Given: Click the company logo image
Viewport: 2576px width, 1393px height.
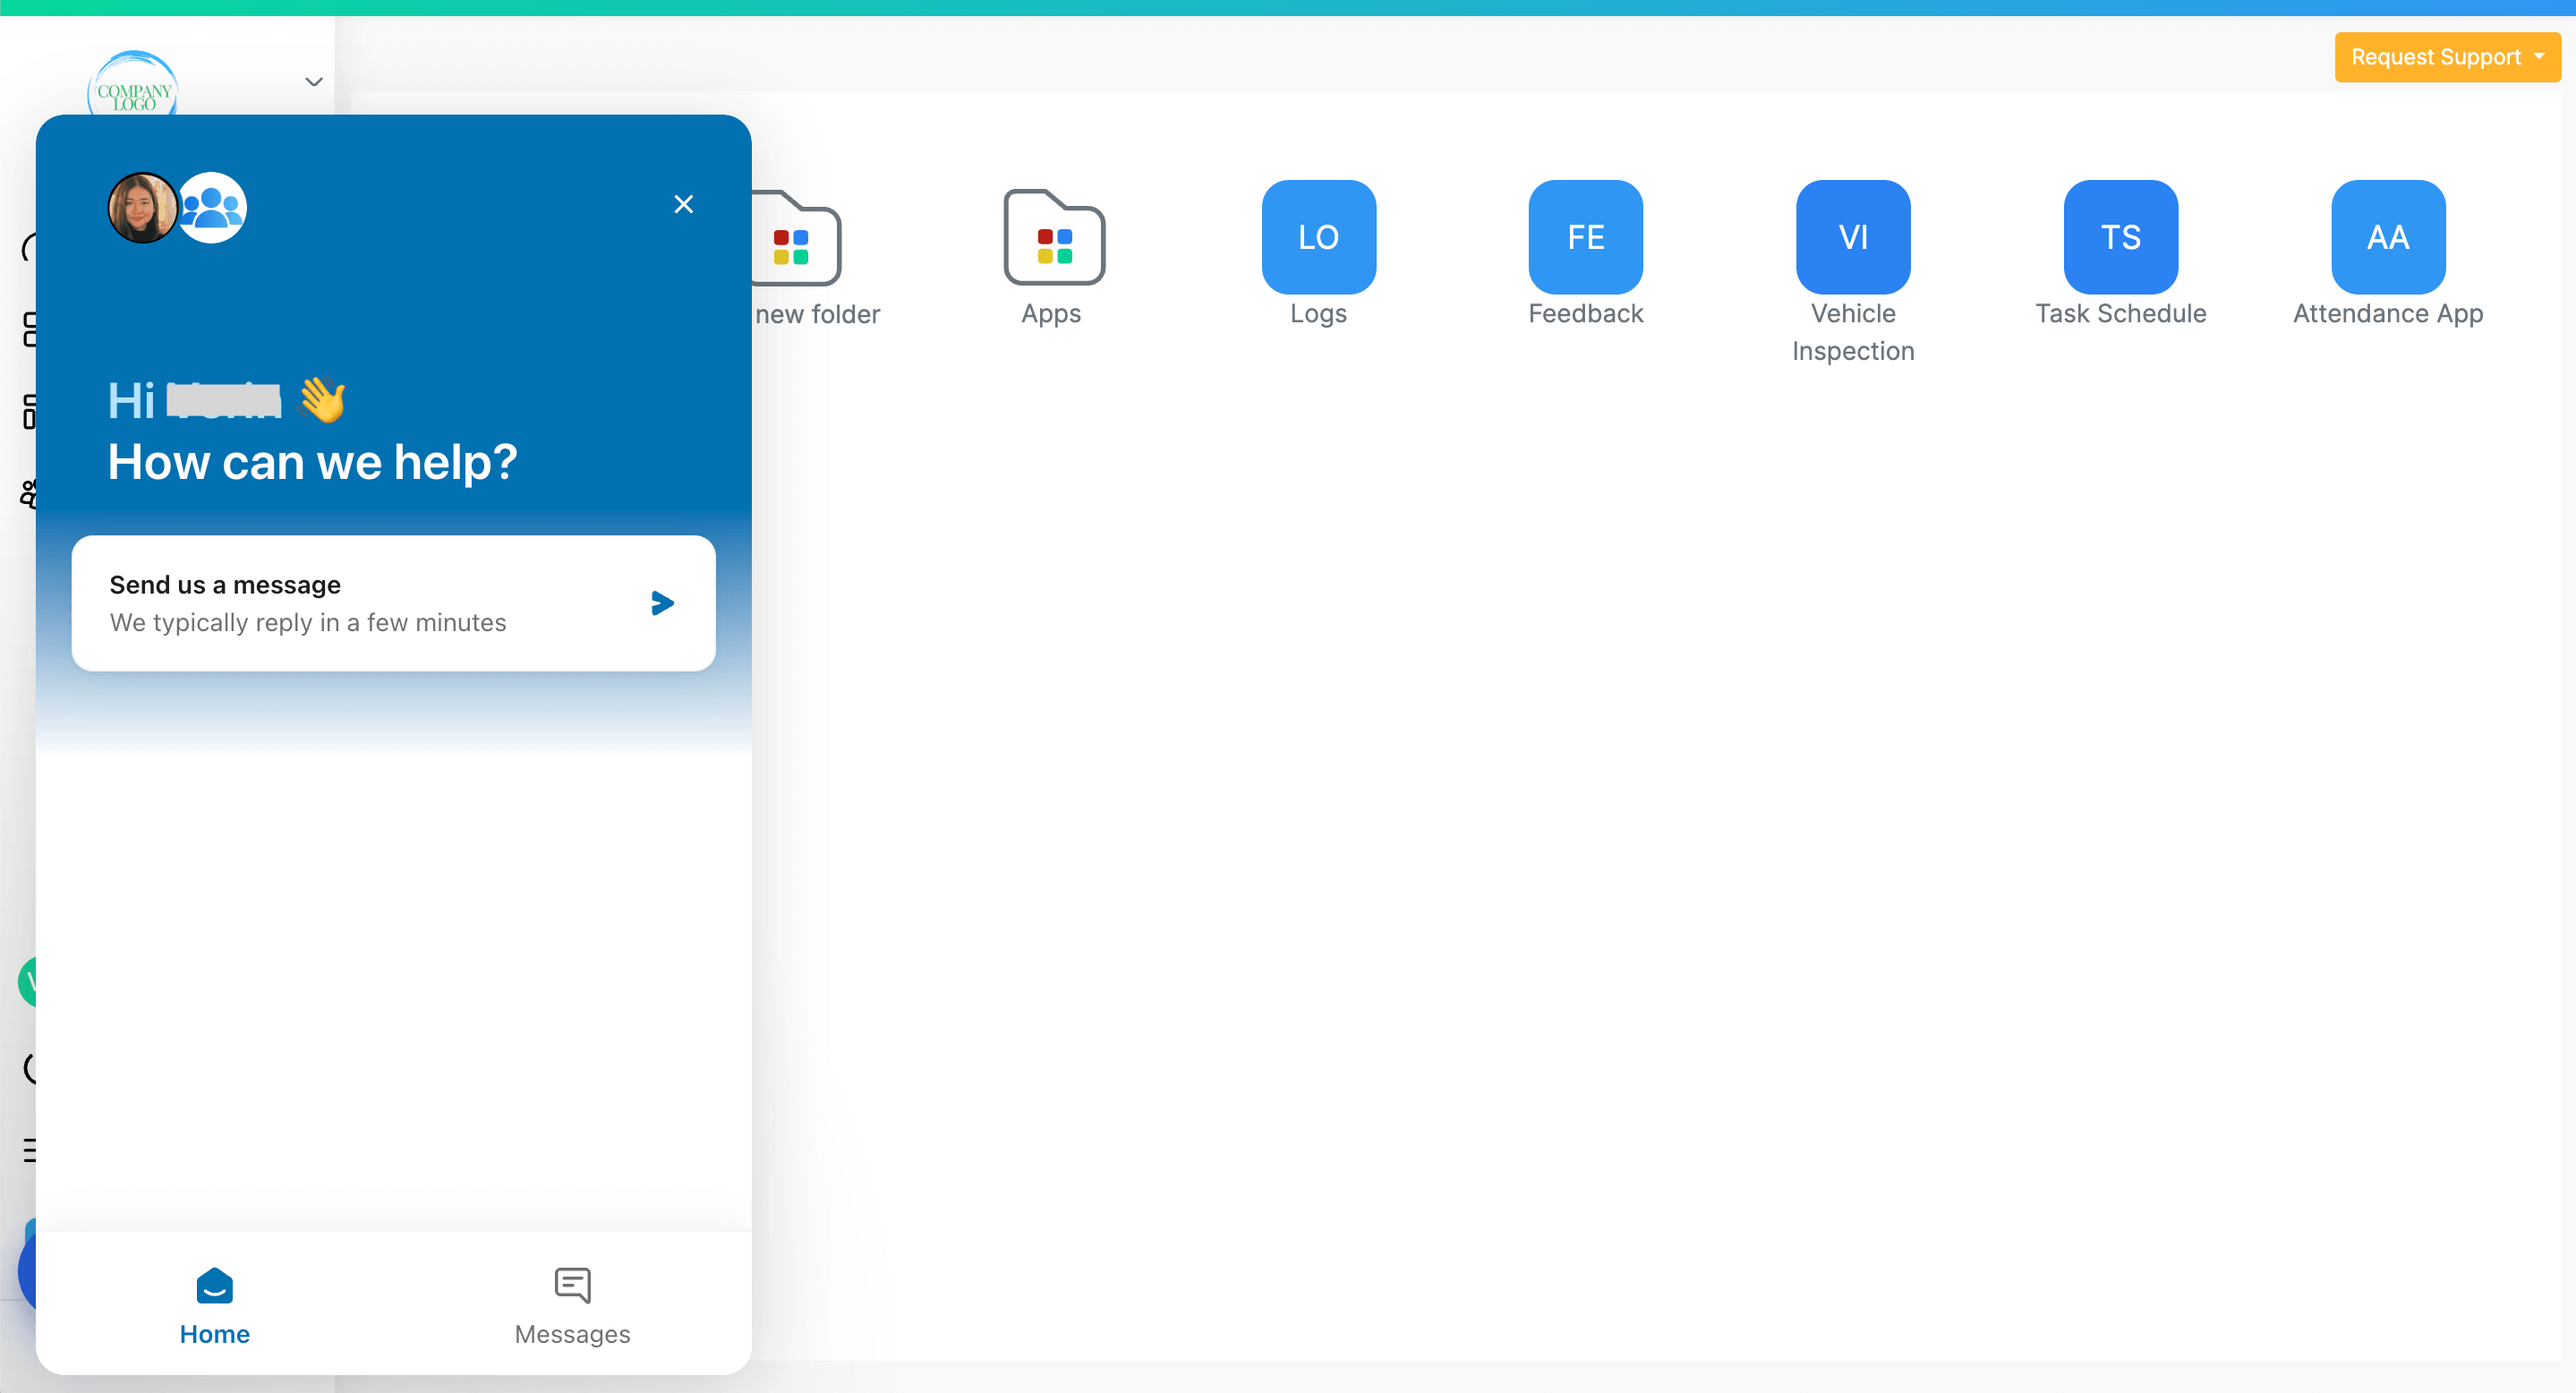Looking at the screenshot, I should (133, 85).
